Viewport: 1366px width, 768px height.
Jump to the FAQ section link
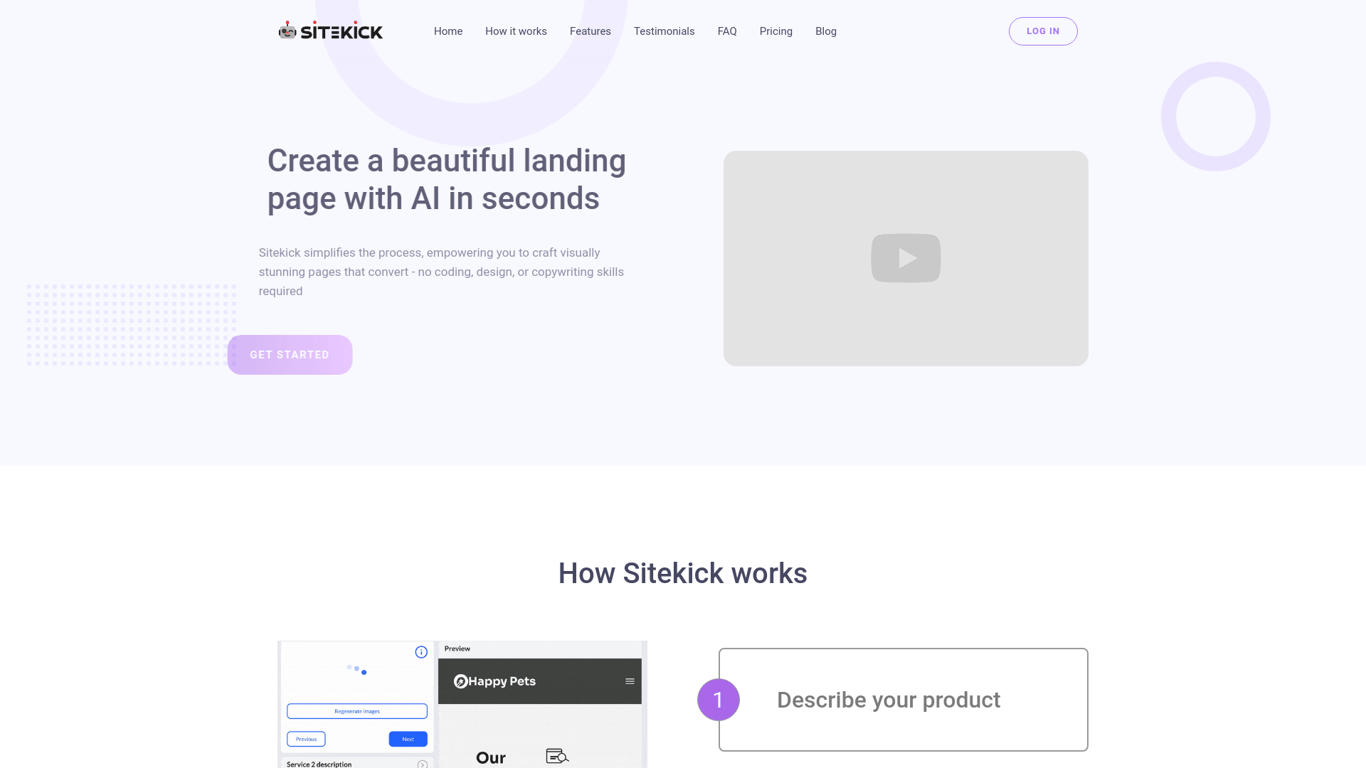(727, 31)
